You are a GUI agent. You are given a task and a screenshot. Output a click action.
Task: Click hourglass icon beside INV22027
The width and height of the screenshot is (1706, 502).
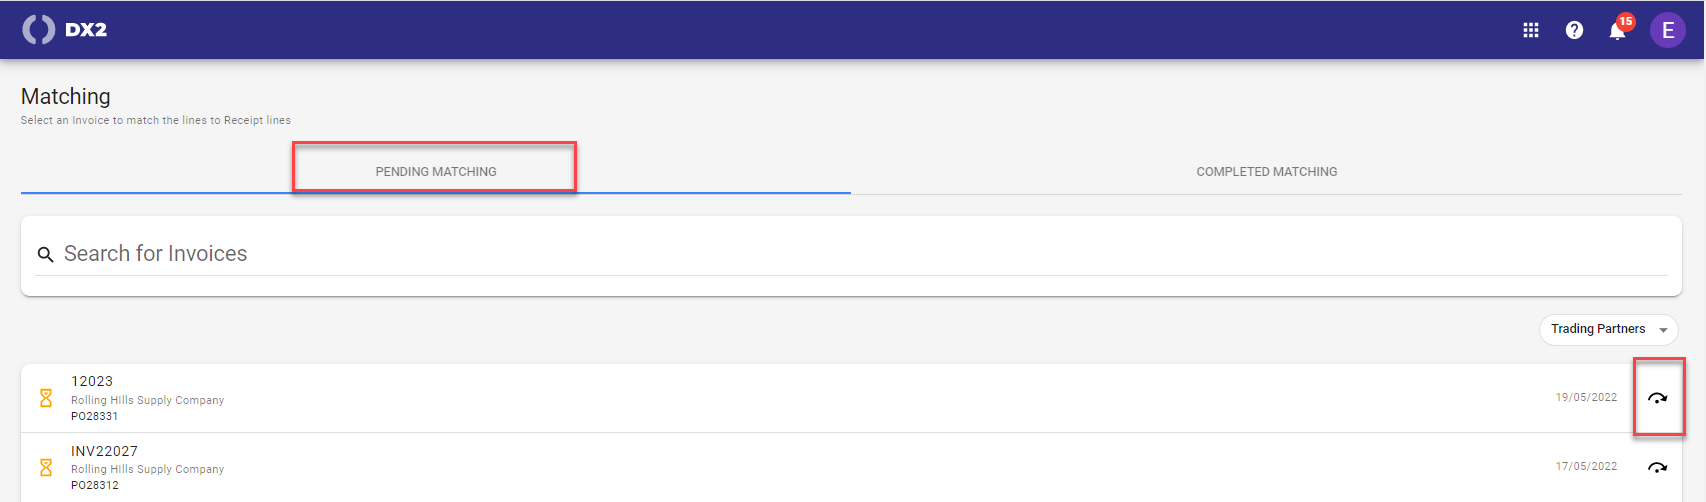click(x=46, y=467)
